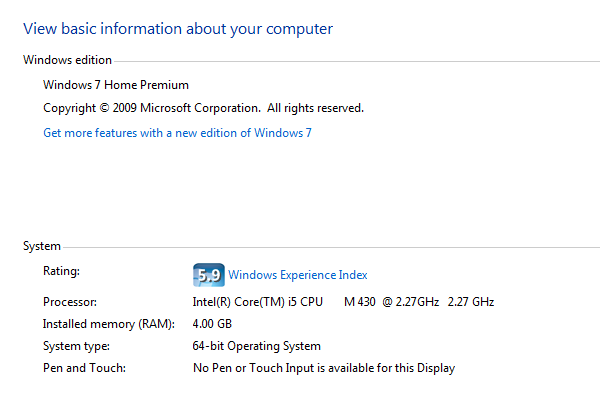
Task: Select the Intel(R) Core(TM) i5 CPU text
Action: 258,302
